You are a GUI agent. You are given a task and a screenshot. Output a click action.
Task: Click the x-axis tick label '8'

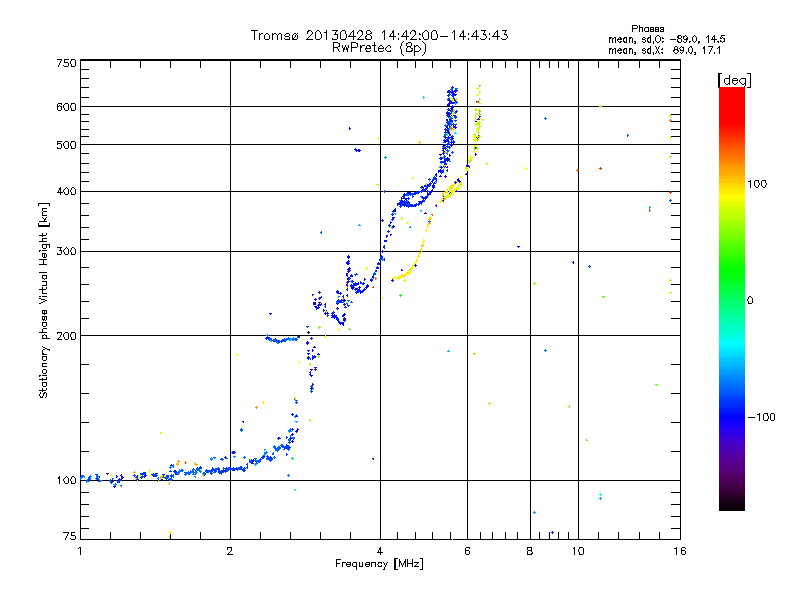coord(530,551)
